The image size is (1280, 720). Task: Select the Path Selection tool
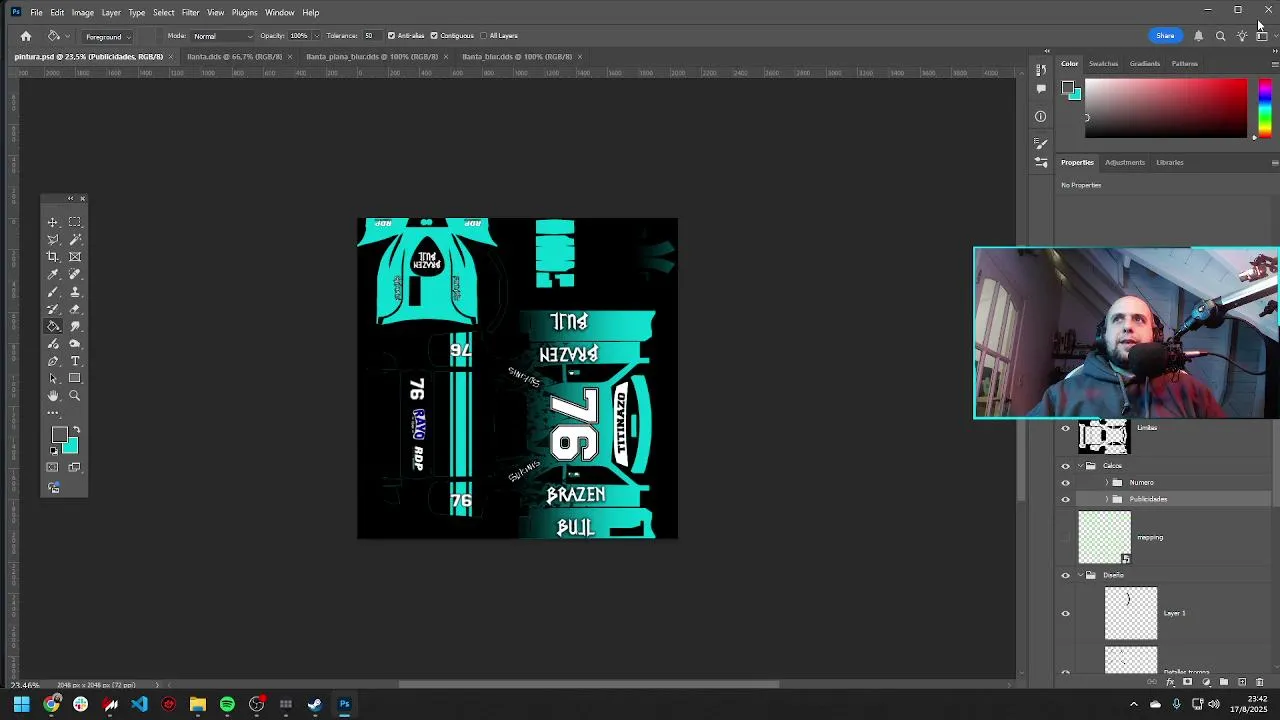point(53,378)
